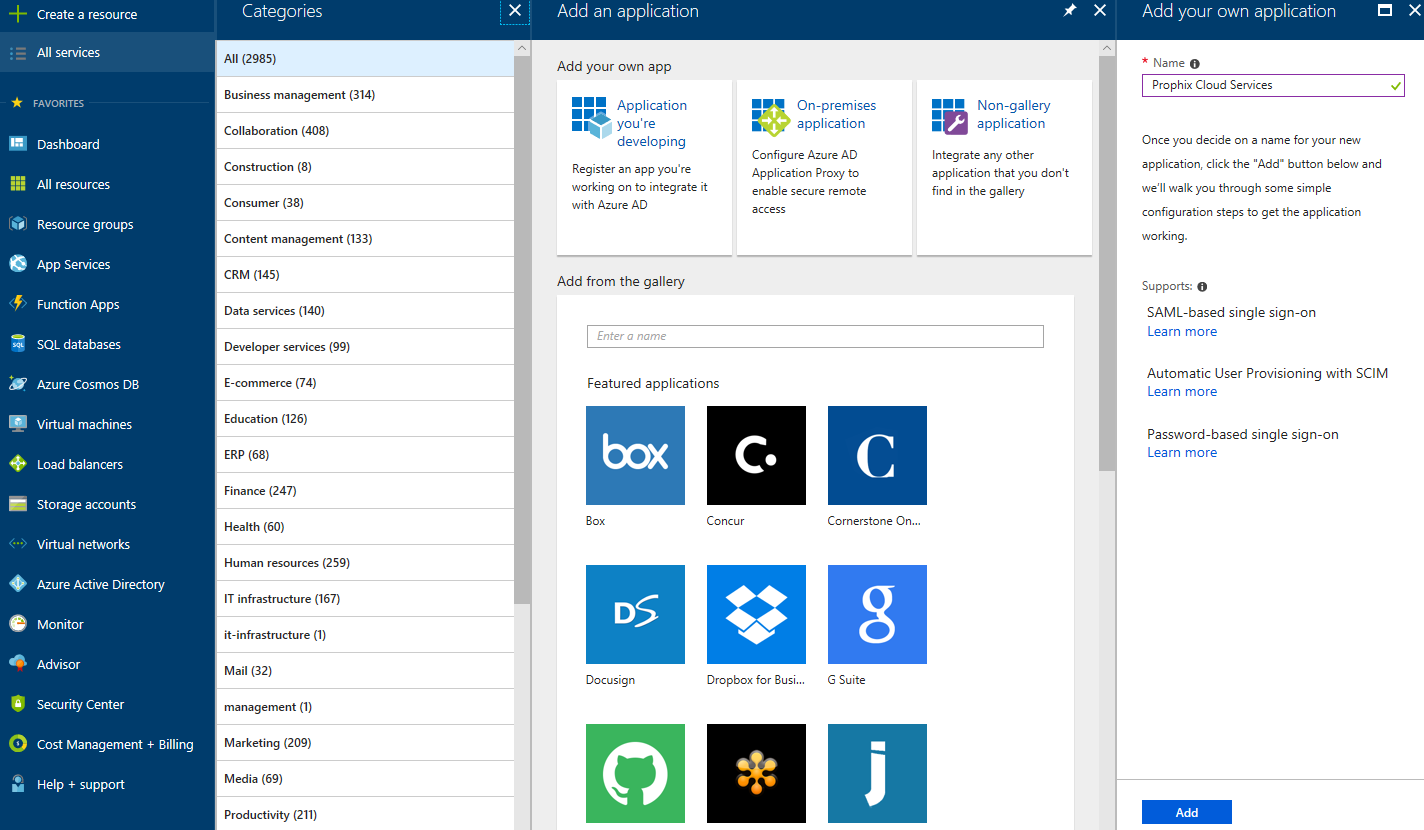Select the Business management (314) category
Image resolution: width=1424 pixels, height=830 pixels.
click(x=365, y=95)
